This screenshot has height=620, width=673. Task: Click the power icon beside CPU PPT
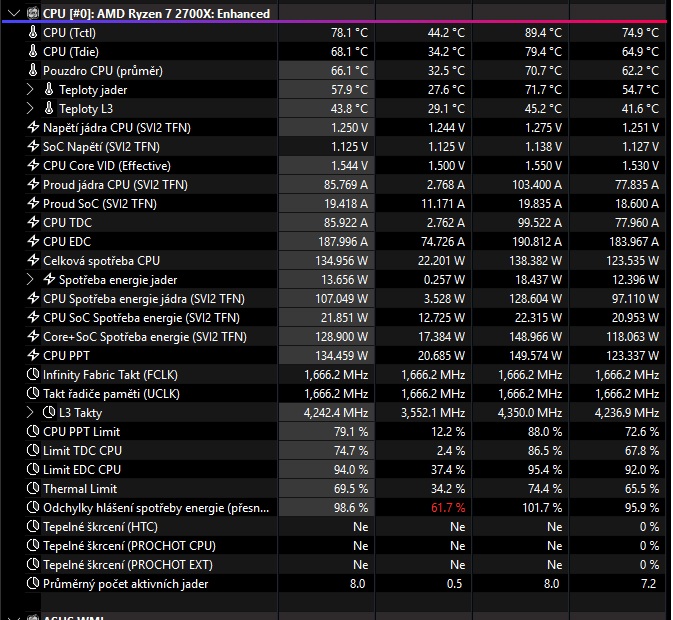click(x=33, y=356)
